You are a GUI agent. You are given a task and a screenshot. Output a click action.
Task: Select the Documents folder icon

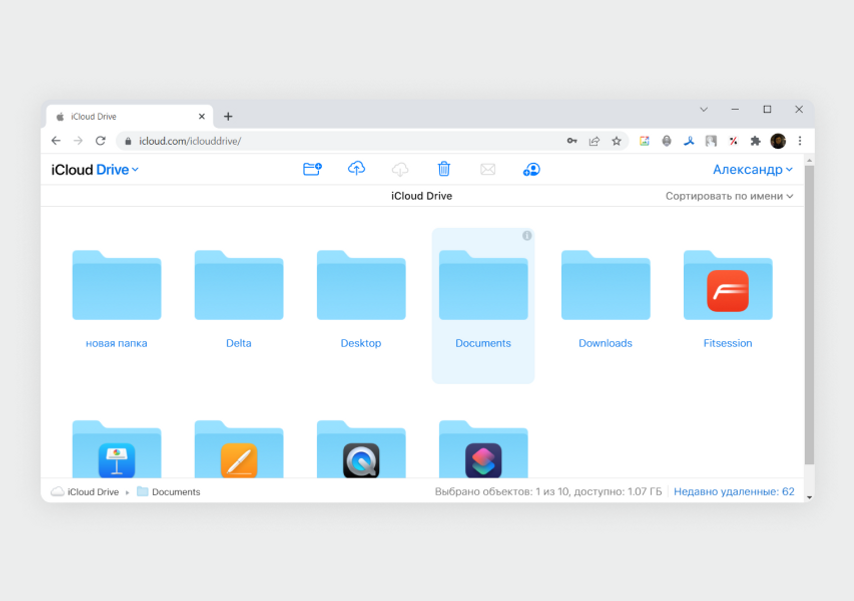[x=483, y=285]
